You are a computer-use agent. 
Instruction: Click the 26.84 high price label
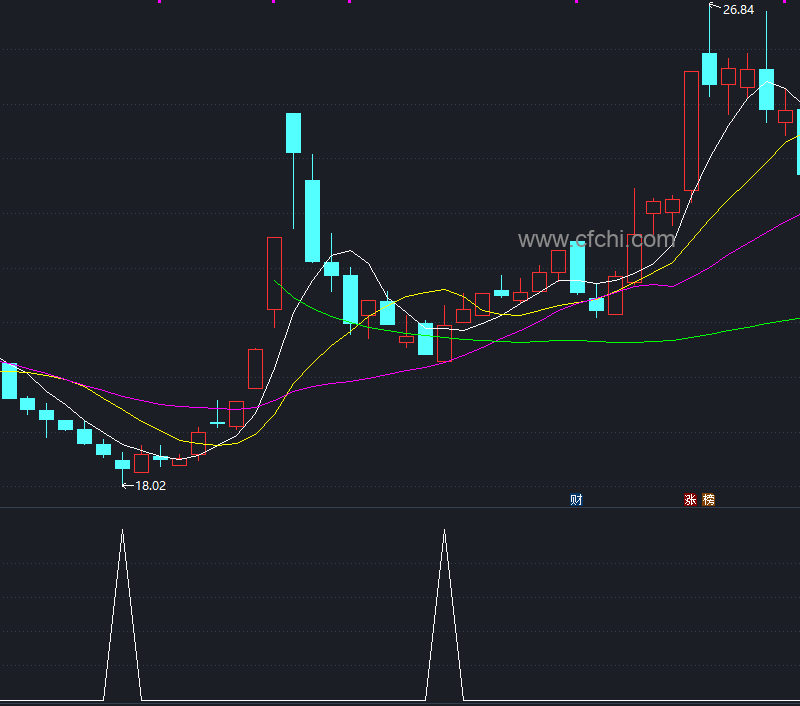click(738, 10)
